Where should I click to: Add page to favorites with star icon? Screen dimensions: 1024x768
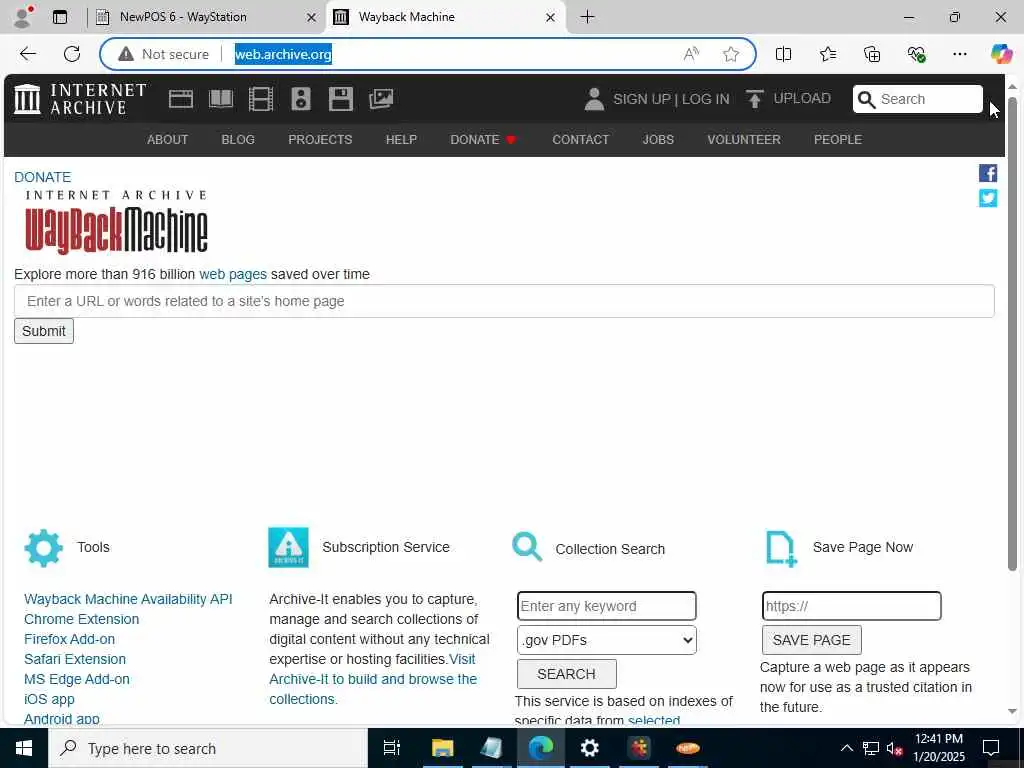[x=731, y=54]
